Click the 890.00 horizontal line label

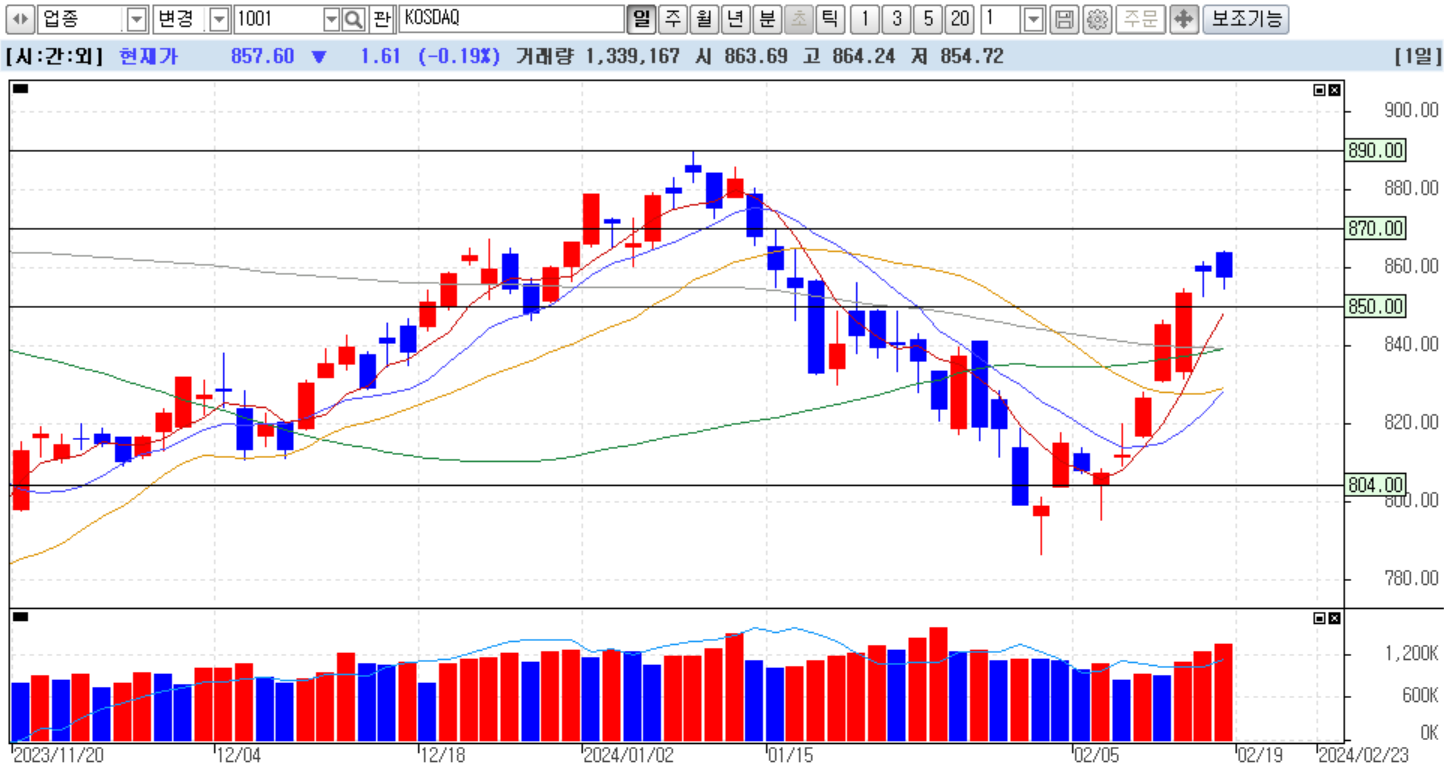tap(1375, 150)
